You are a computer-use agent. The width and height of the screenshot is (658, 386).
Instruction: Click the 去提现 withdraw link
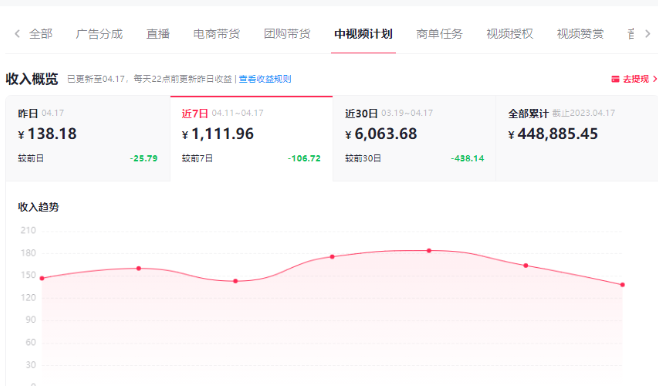(636, 79)
